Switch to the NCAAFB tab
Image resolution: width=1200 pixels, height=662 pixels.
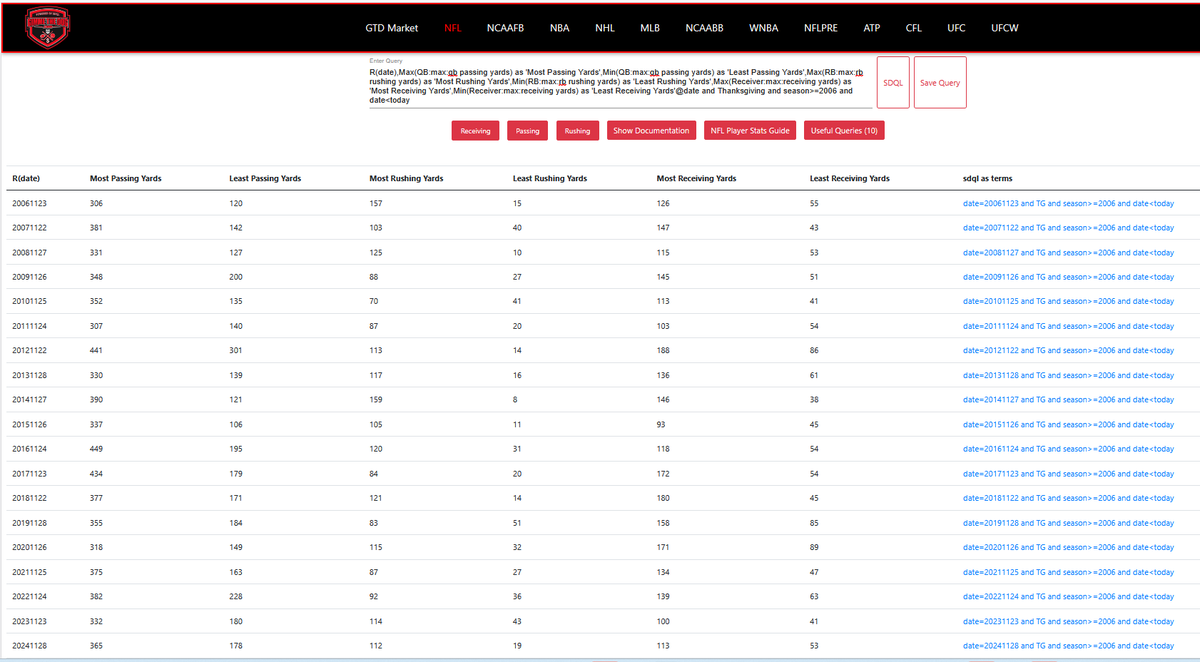tap(505, 28)
